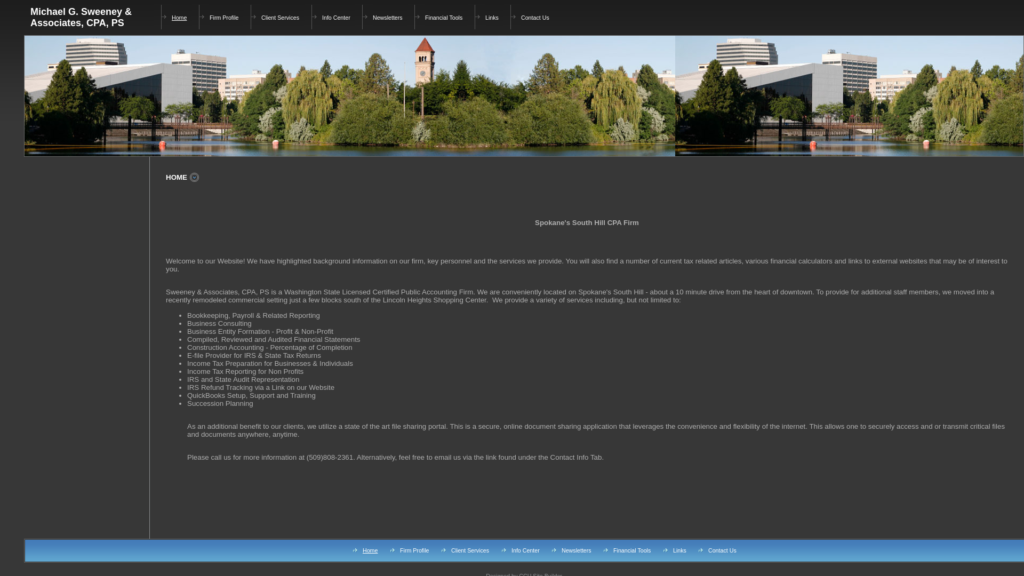
Task: Go to Contact Us in the top navigation
Action: tap(534, 18)
